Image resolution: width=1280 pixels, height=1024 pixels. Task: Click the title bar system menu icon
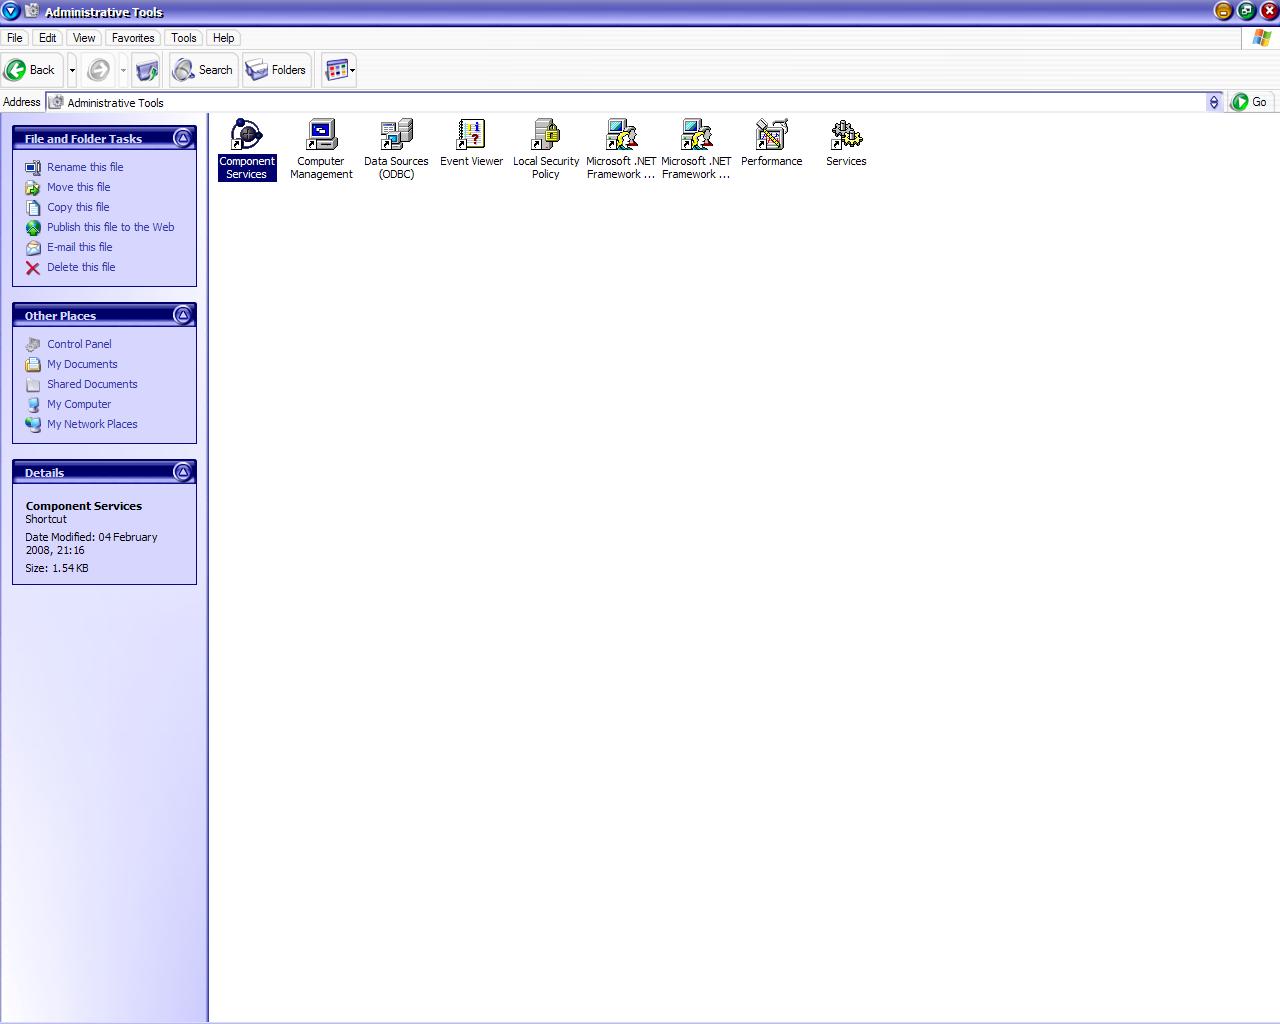[x=11, y=11]
